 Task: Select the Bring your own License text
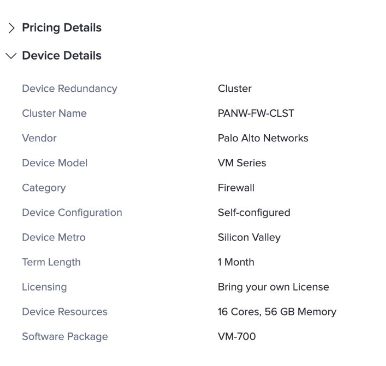pyautogui.click(x=273, y=287)
